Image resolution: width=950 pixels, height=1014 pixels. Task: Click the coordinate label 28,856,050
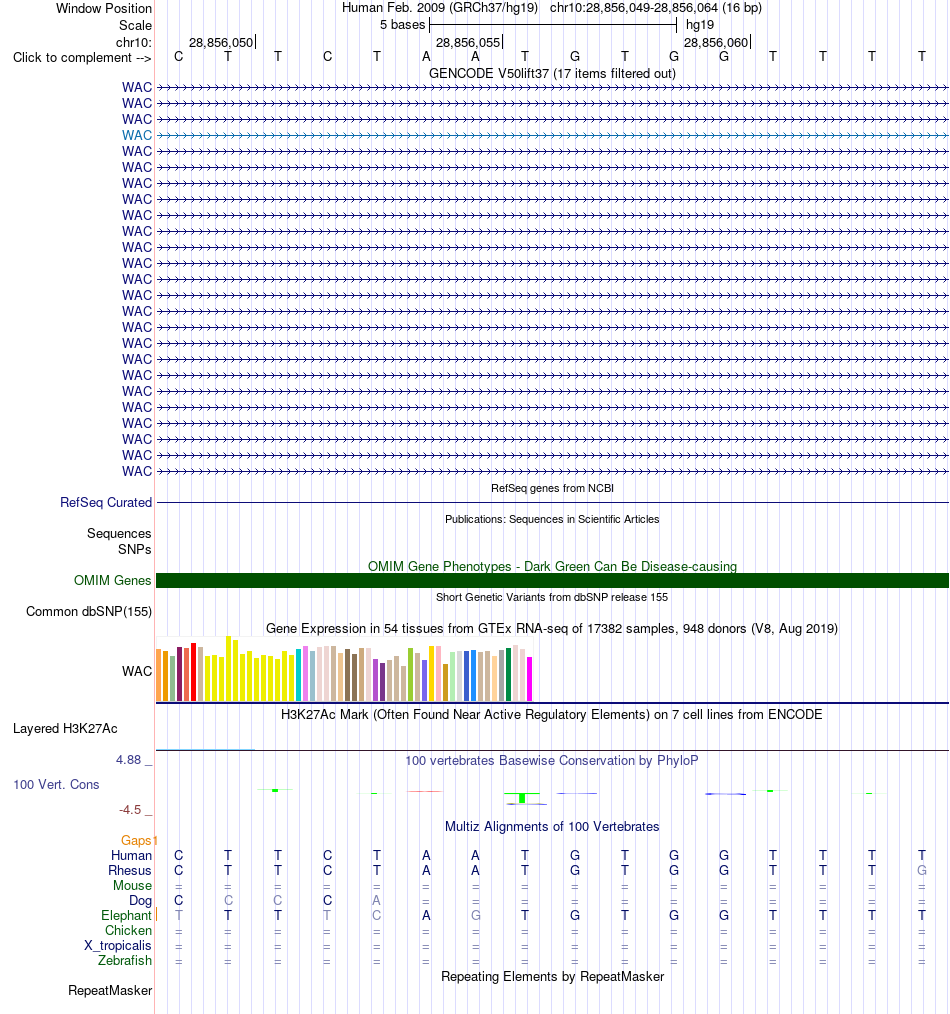[x=221, y=43]
